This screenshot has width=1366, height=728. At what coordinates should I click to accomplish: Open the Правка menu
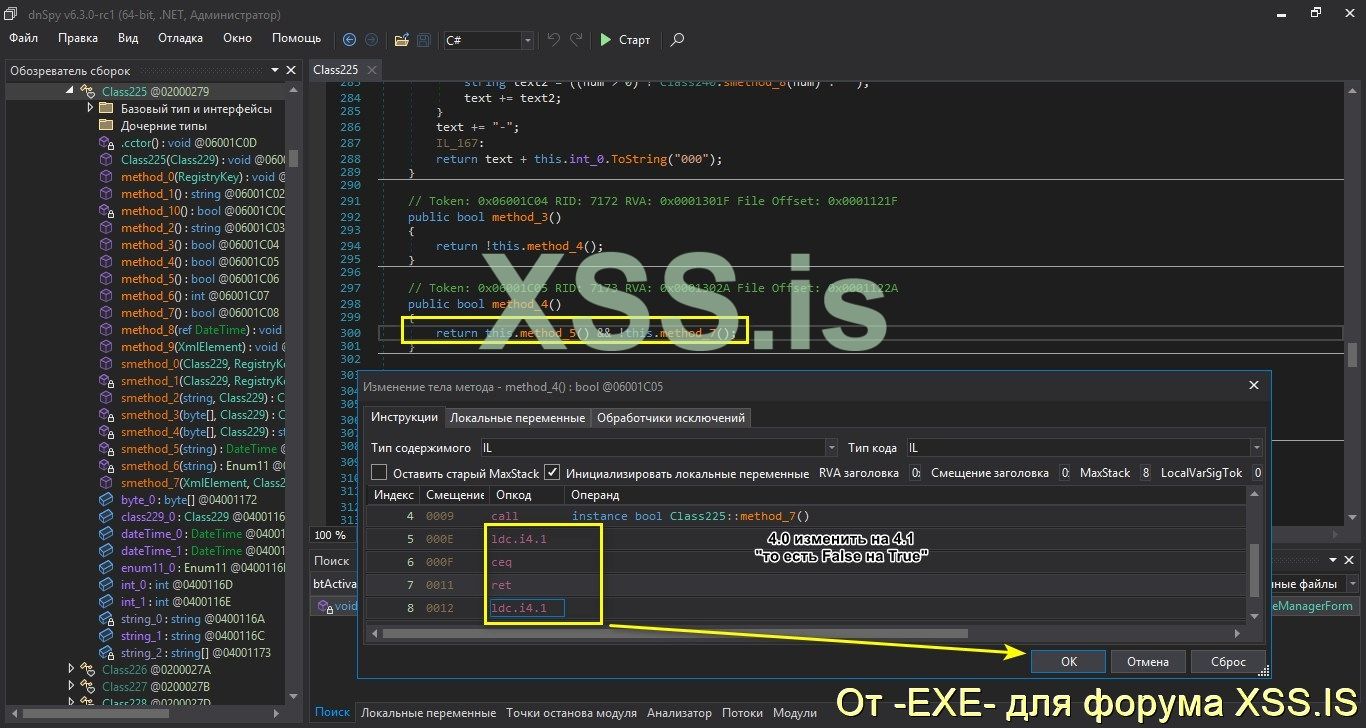[78, 38]
